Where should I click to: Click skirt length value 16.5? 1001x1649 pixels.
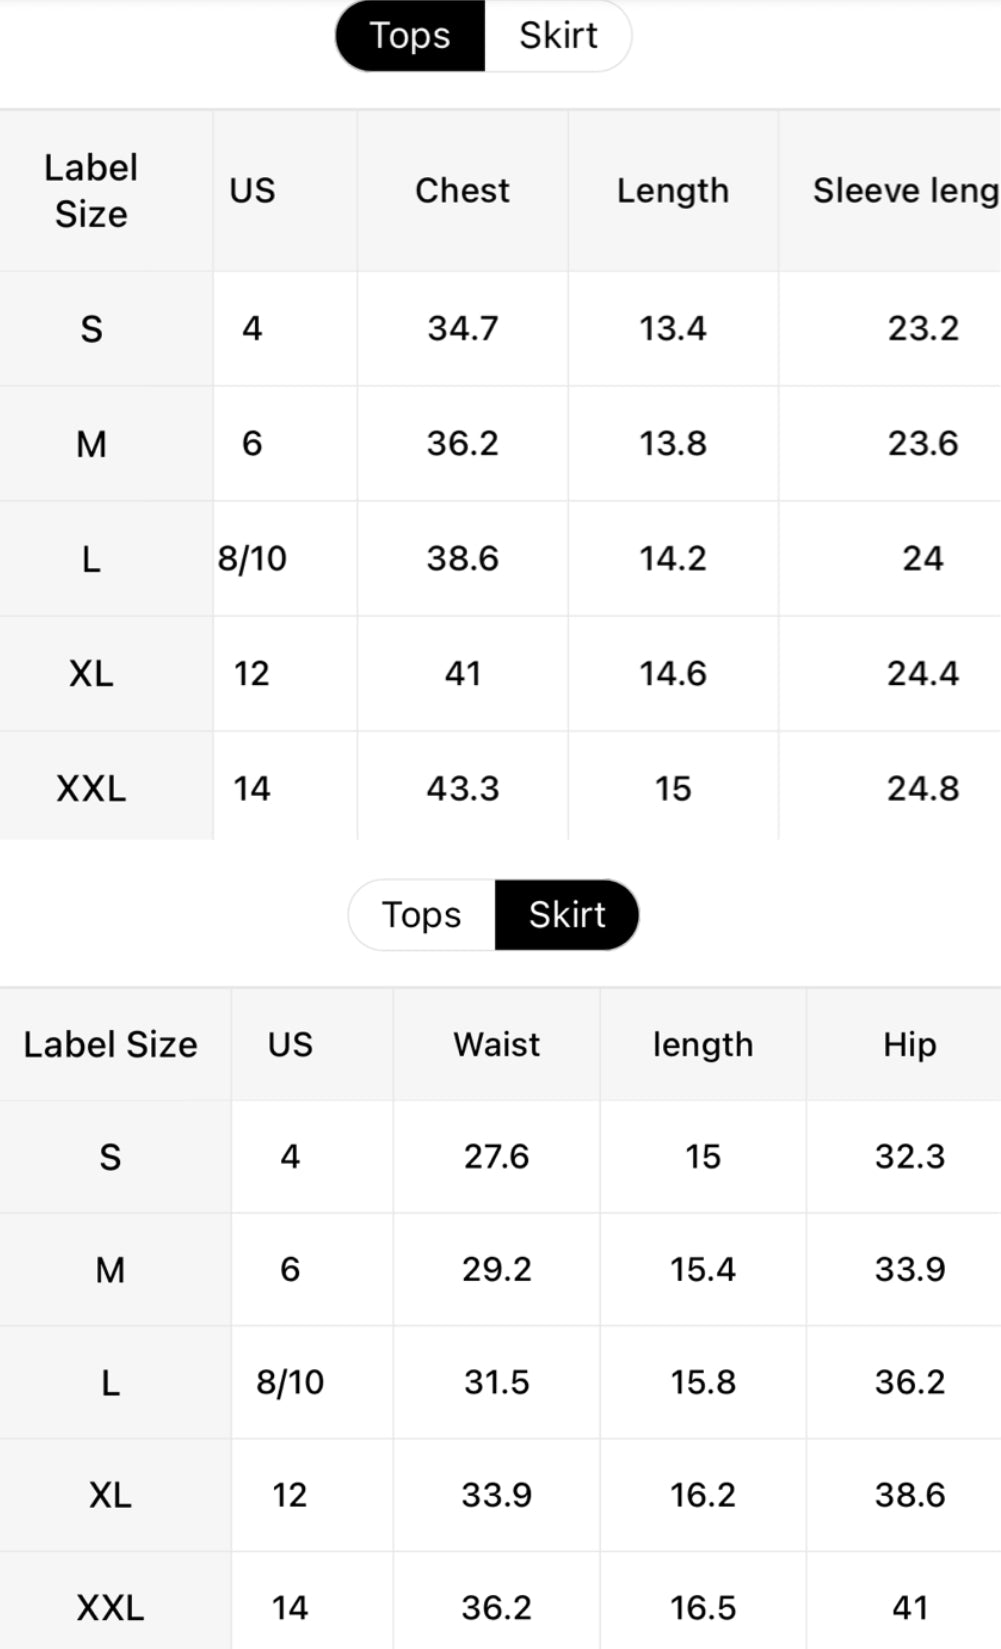(702, 1607)
